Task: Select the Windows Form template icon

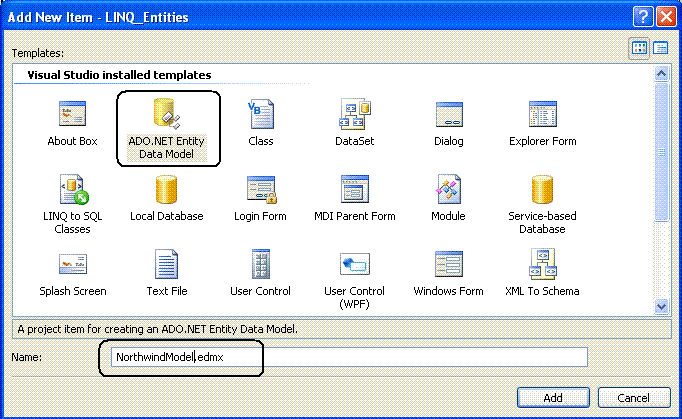Action: click(449, 264)
